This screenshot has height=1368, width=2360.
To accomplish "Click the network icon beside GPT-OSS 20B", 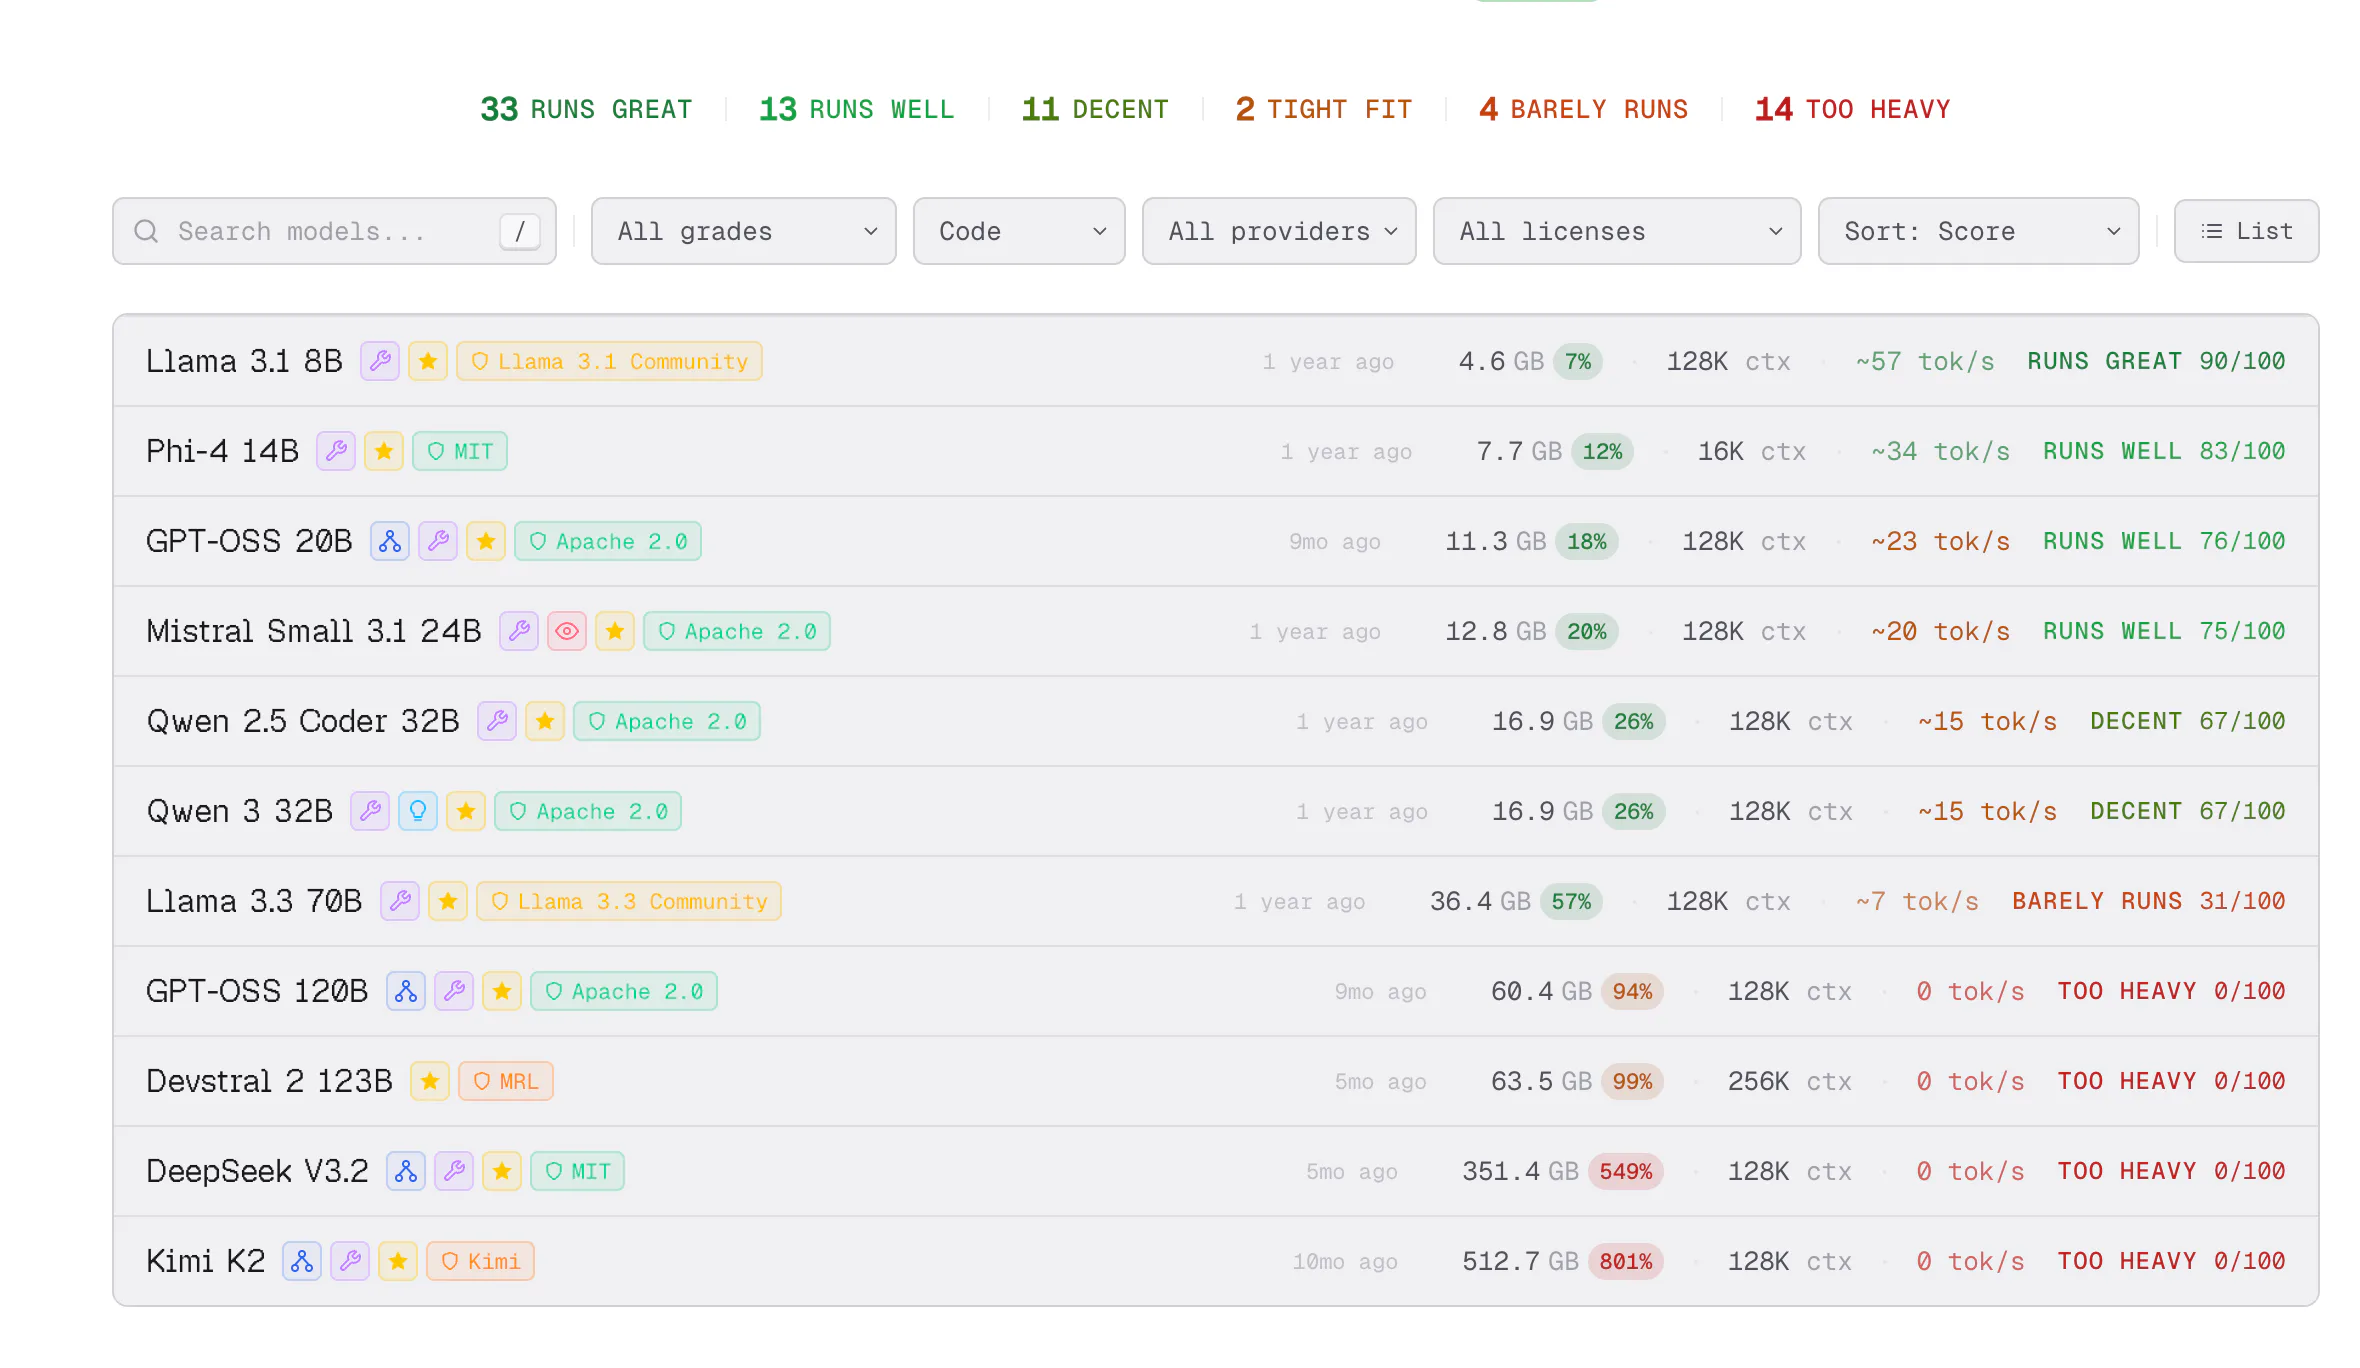I will point(390,541).
